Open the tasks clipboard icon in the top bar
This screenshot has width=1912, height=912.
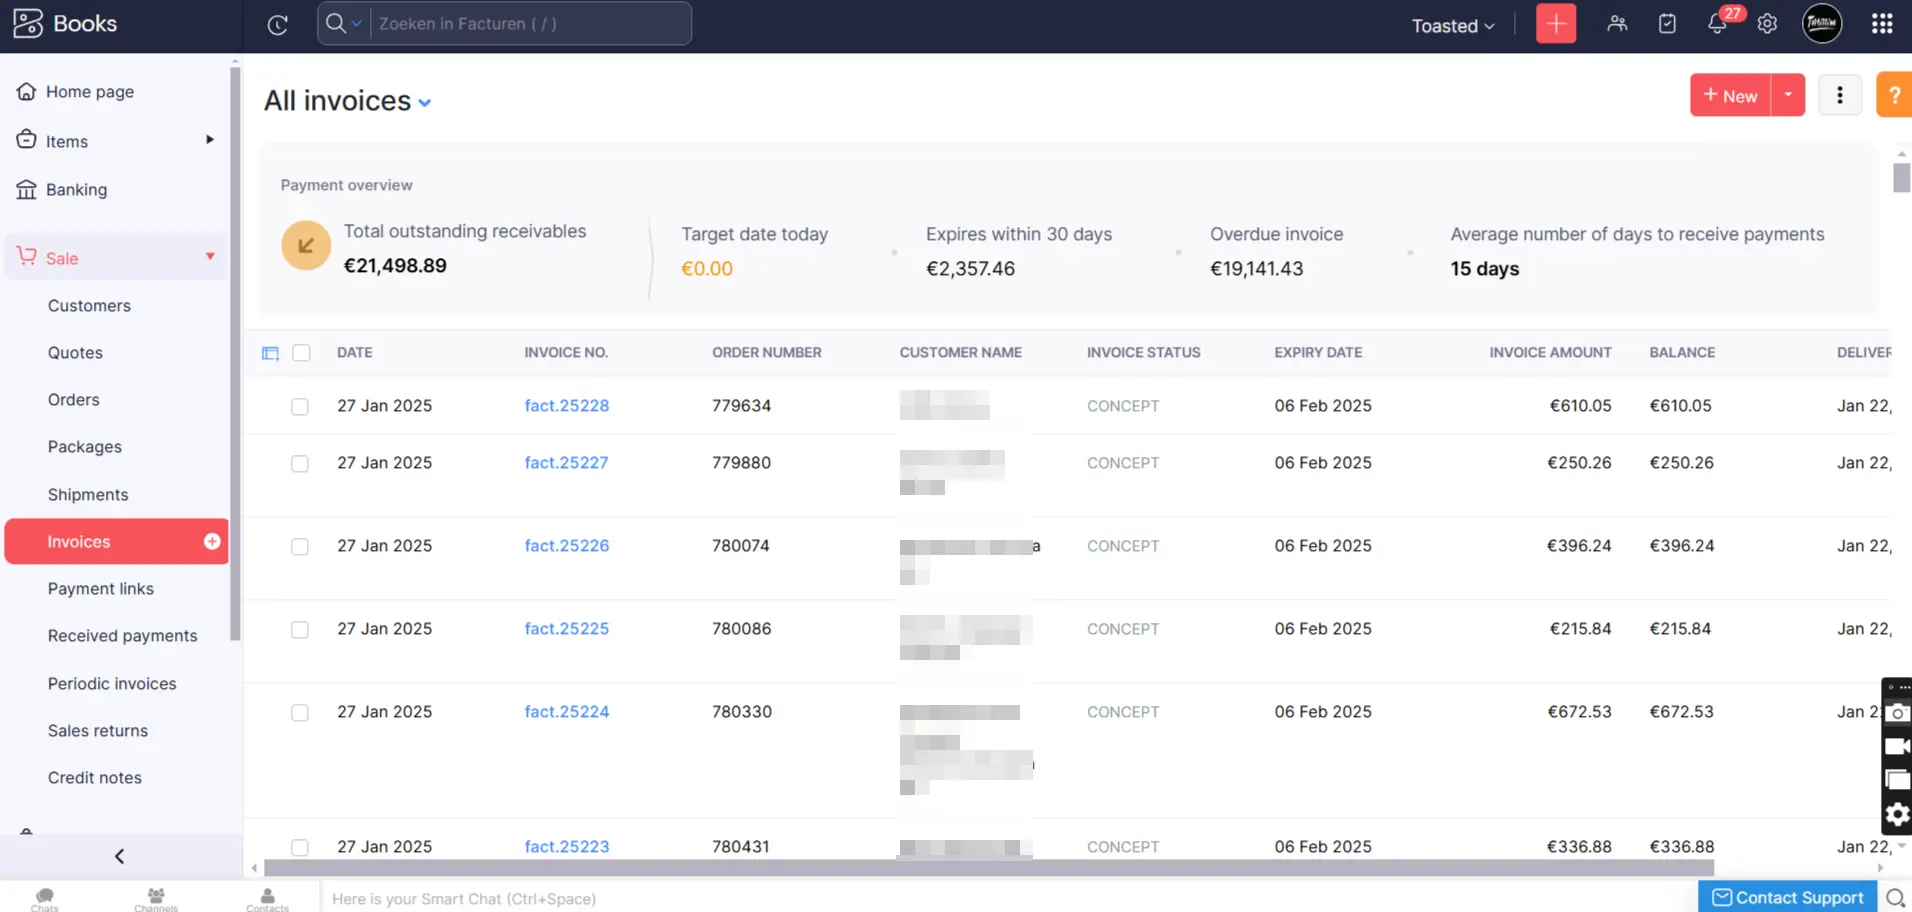click(1667, 23)
